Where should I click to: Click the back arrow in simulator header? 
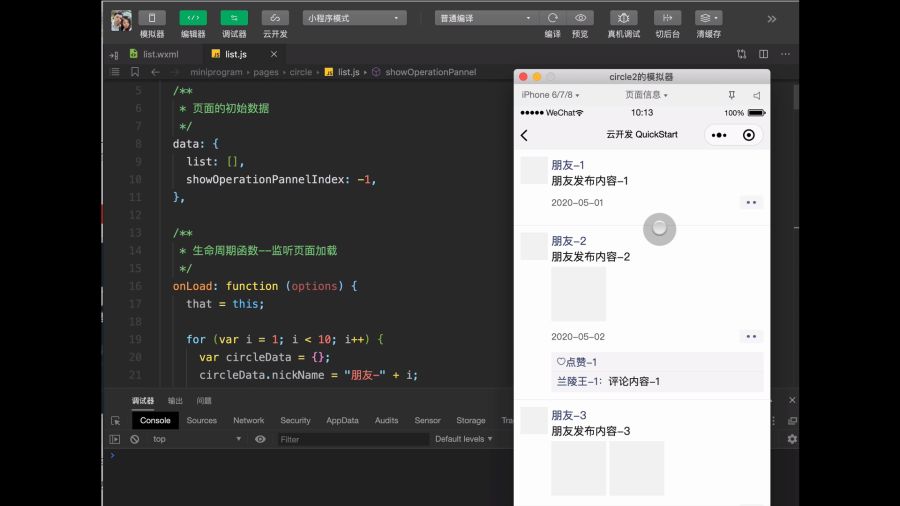pyautogui.click(x=524, y=135)
